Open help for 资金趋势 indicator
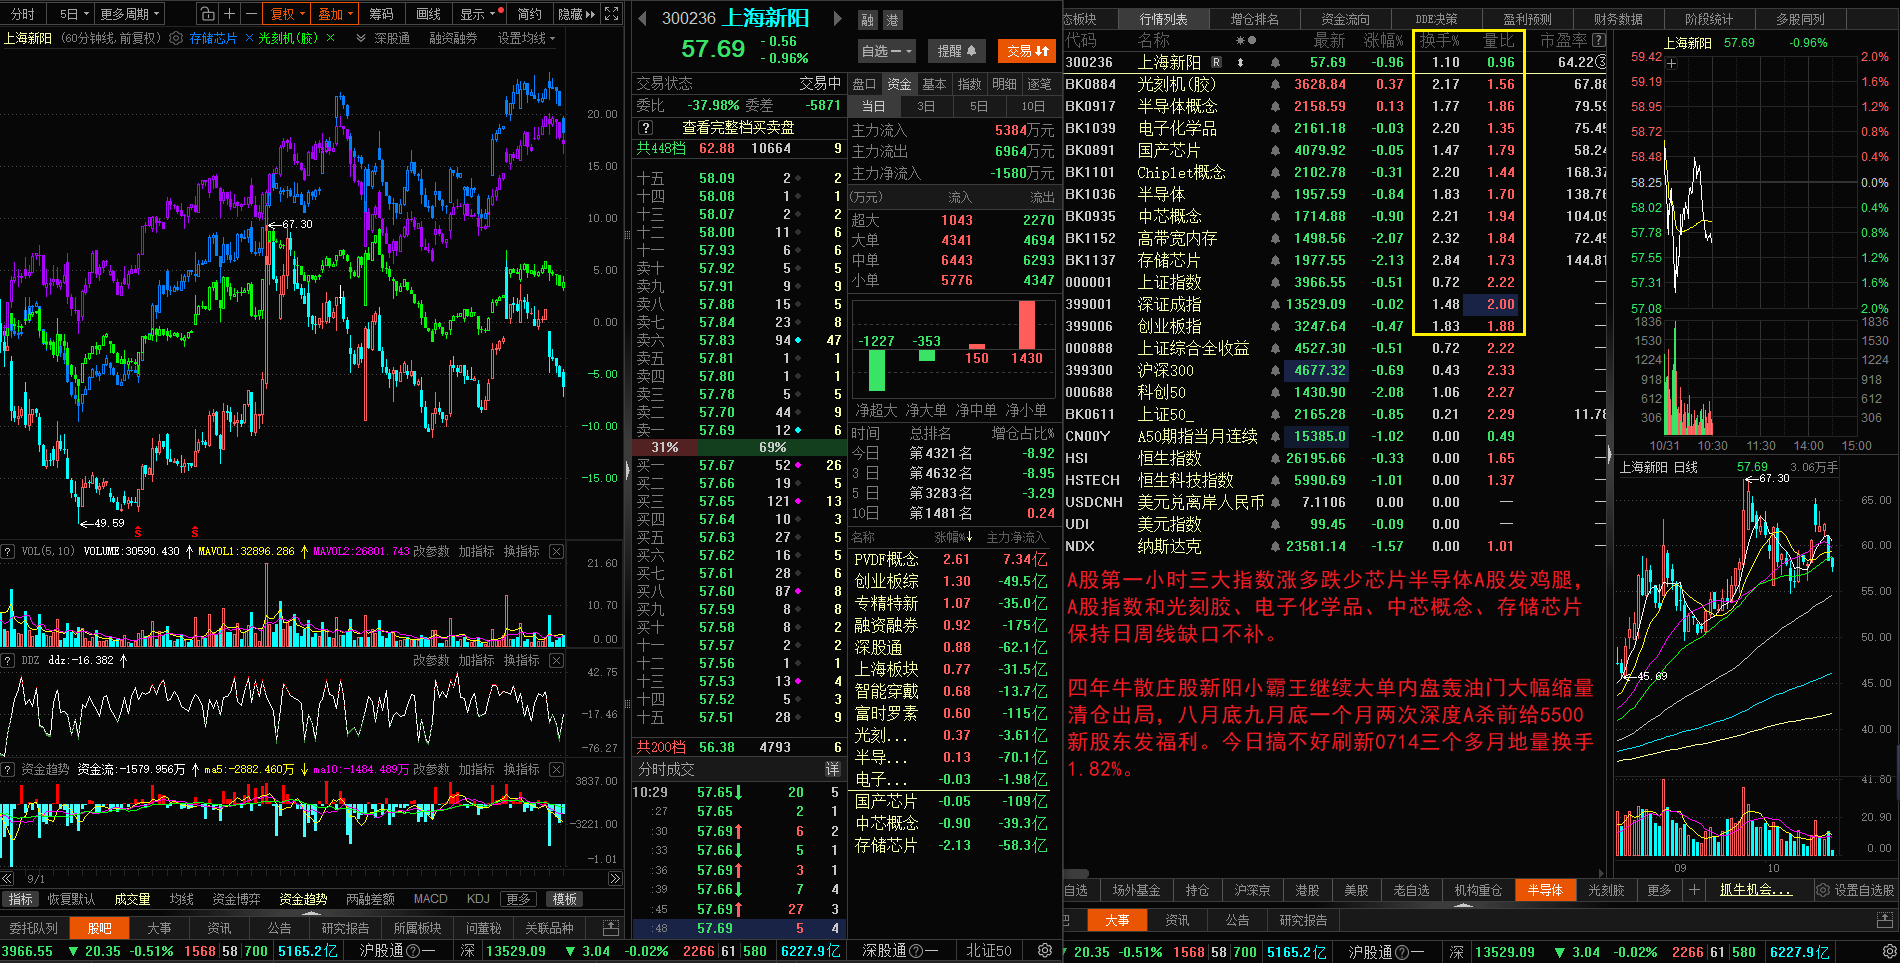Image resolution: width=1900 pixels, height=963 pixels. (8, 769)
